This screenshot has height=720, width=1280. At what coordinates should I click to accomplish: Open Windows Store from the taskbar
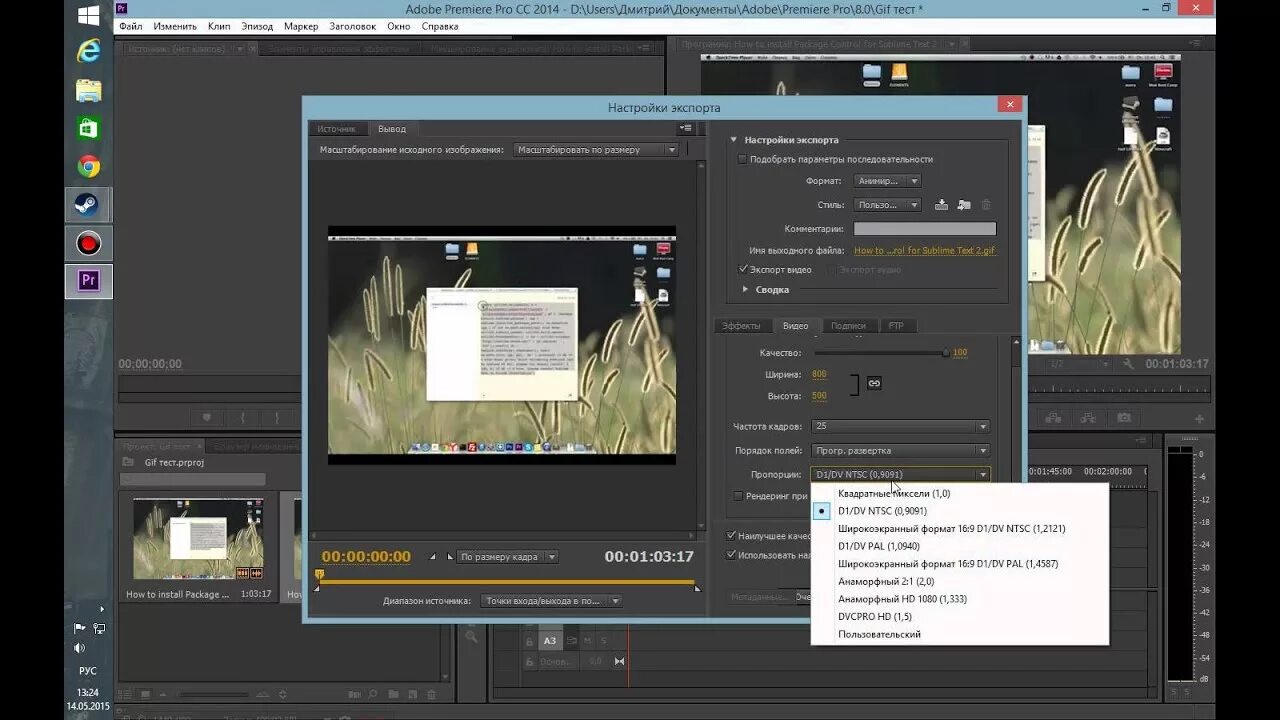click(89, 128)
